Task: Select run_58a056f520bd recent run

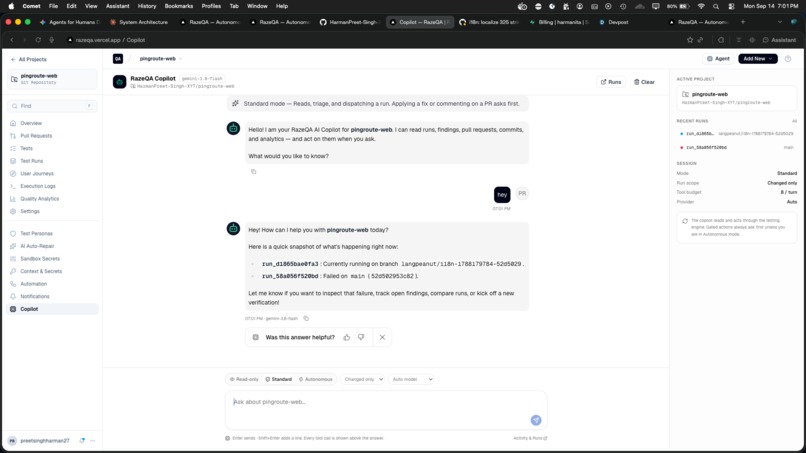Action: click(736, 148)
